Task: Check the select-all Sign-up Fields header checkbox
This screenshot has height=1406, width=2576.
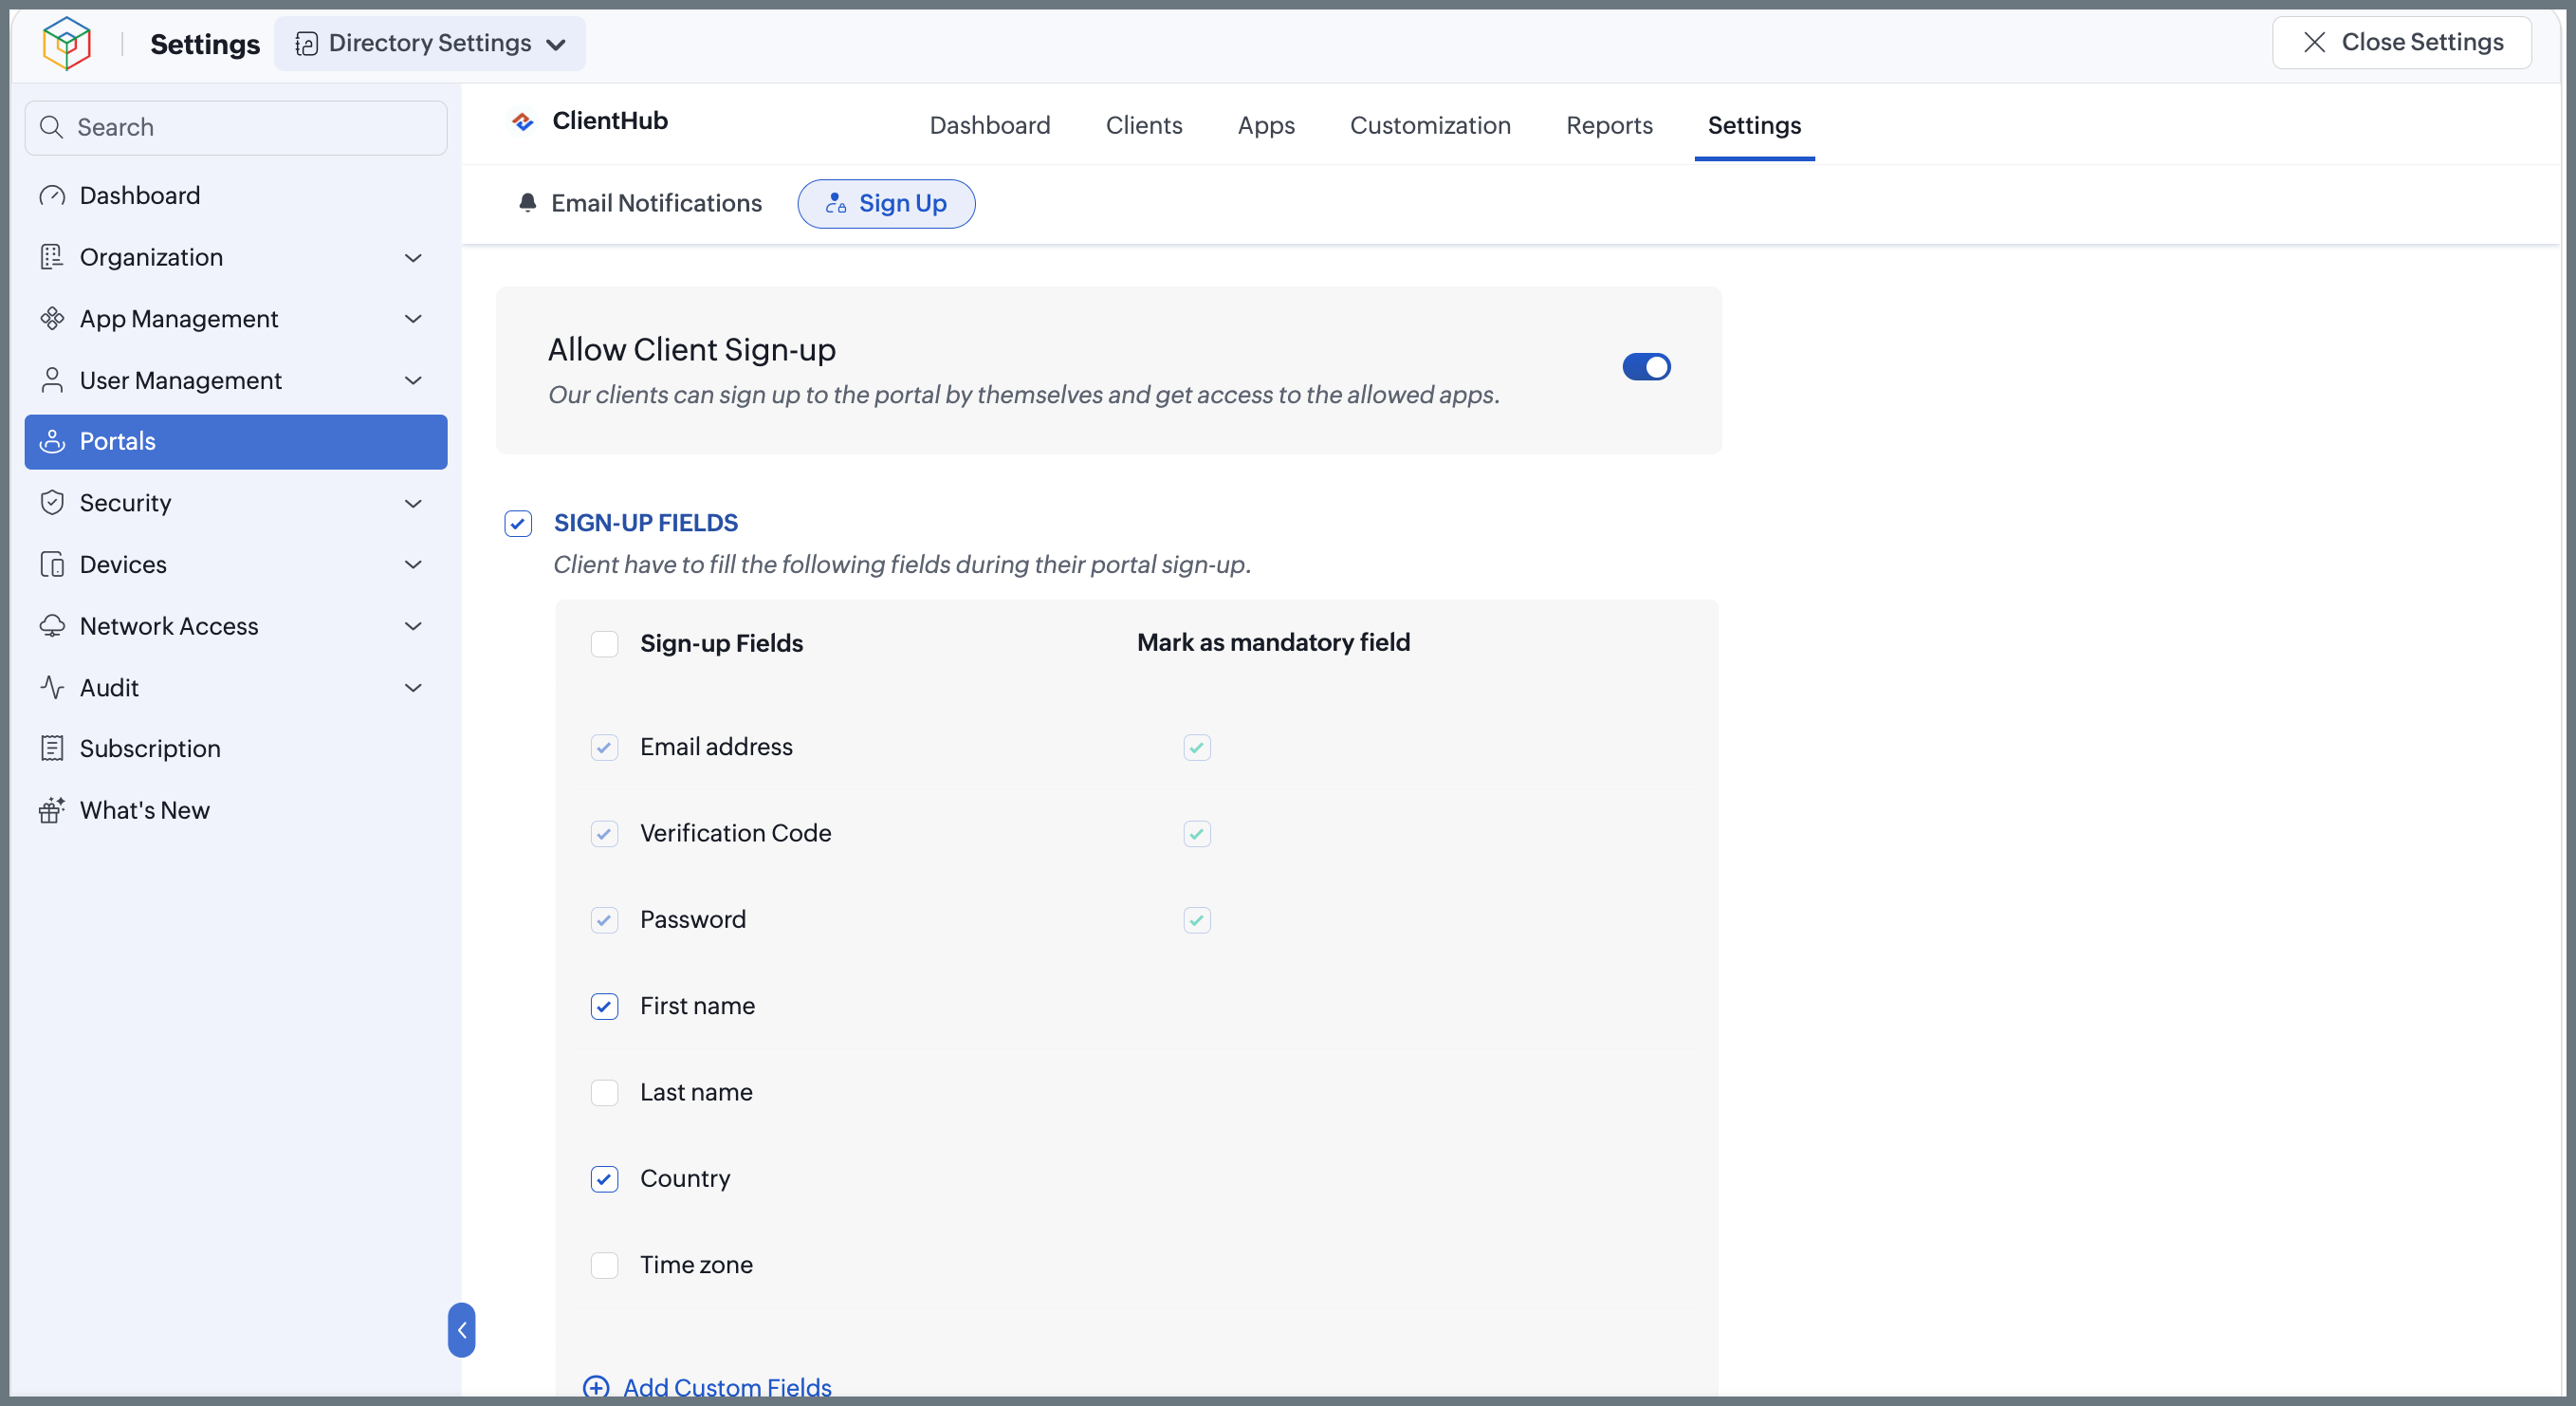Action: [604, 643]
